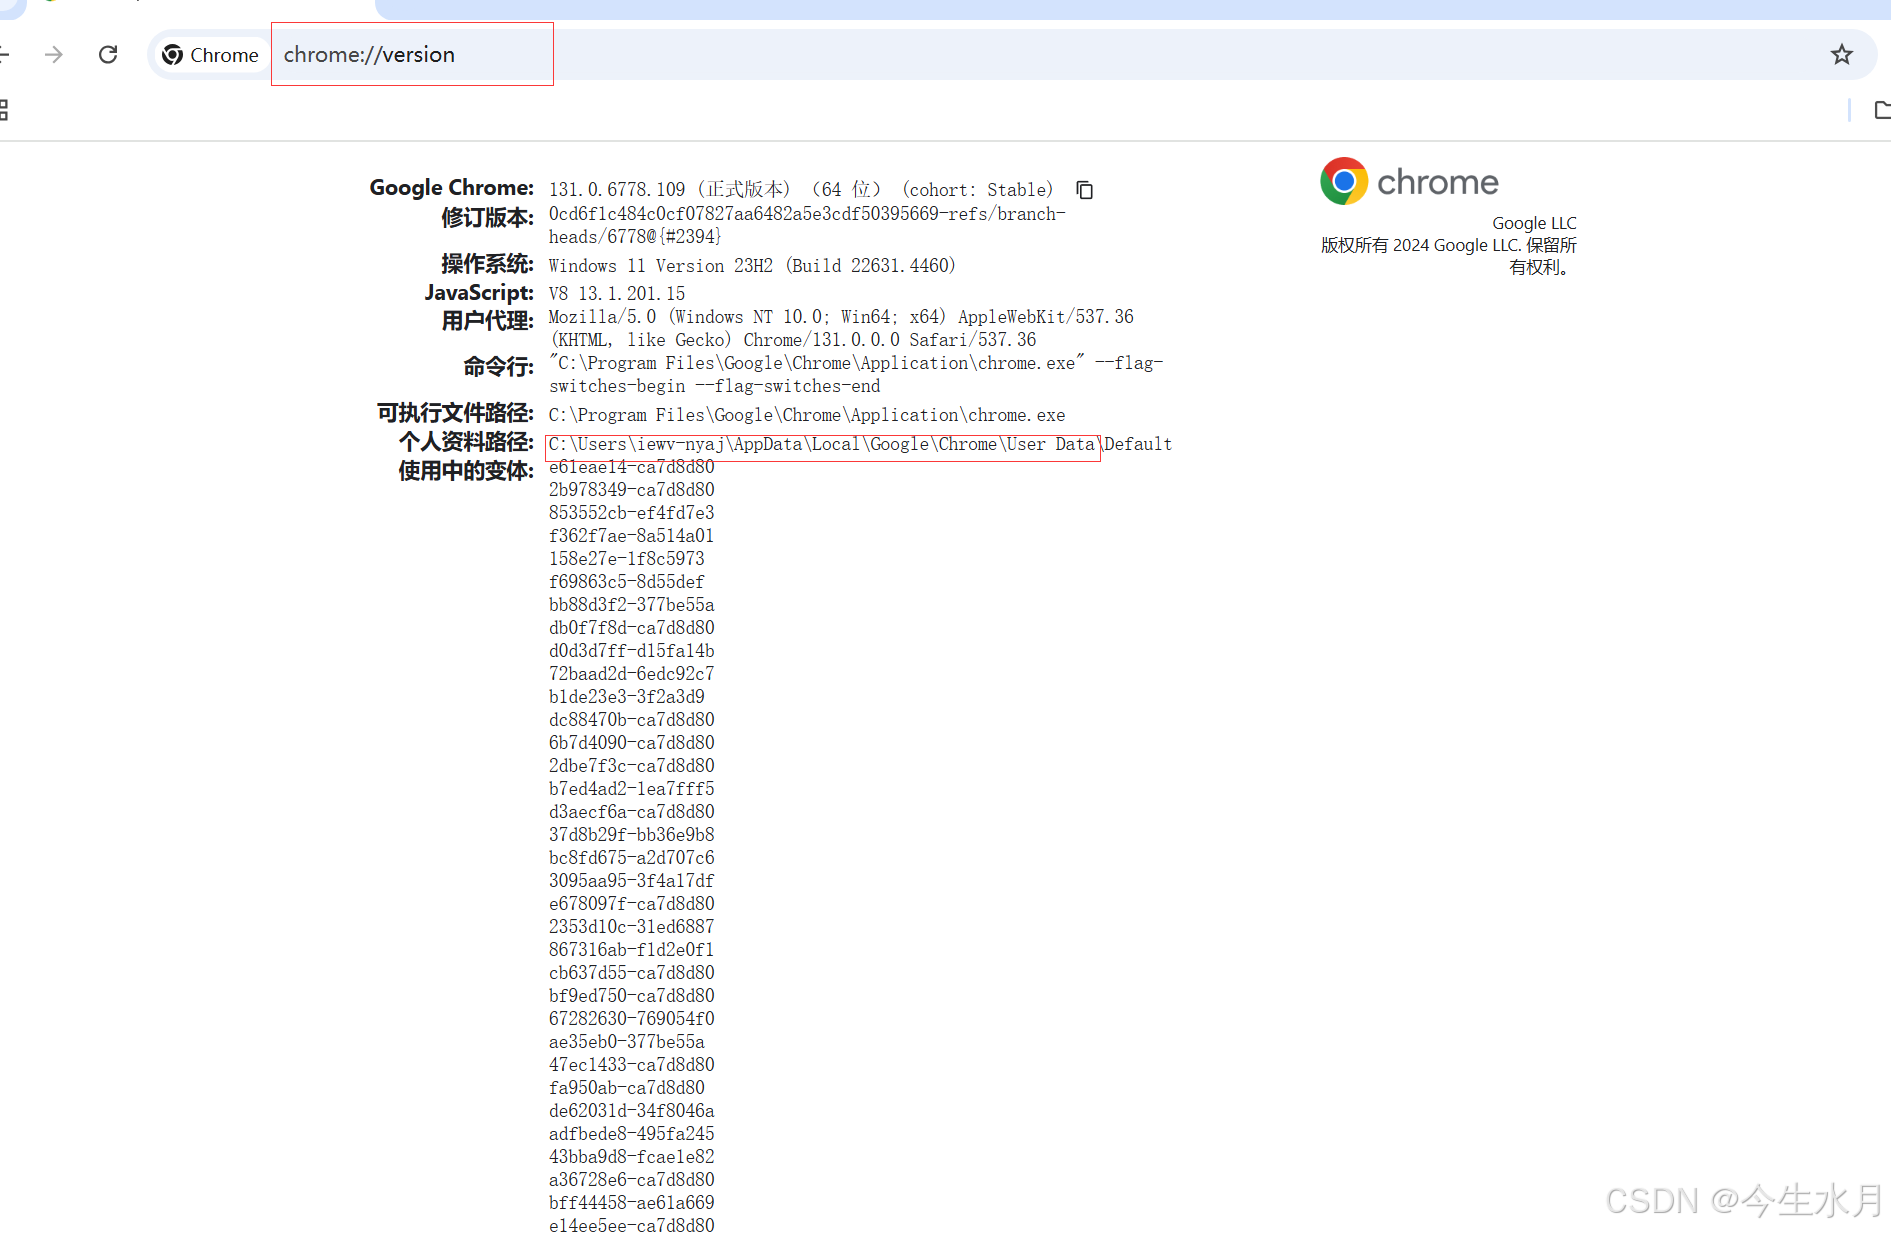This screenshot has width=1891, height=1233.
Task: Click variation 853552cb-ef4fd7e3
Action: click(x=632, y=513)
